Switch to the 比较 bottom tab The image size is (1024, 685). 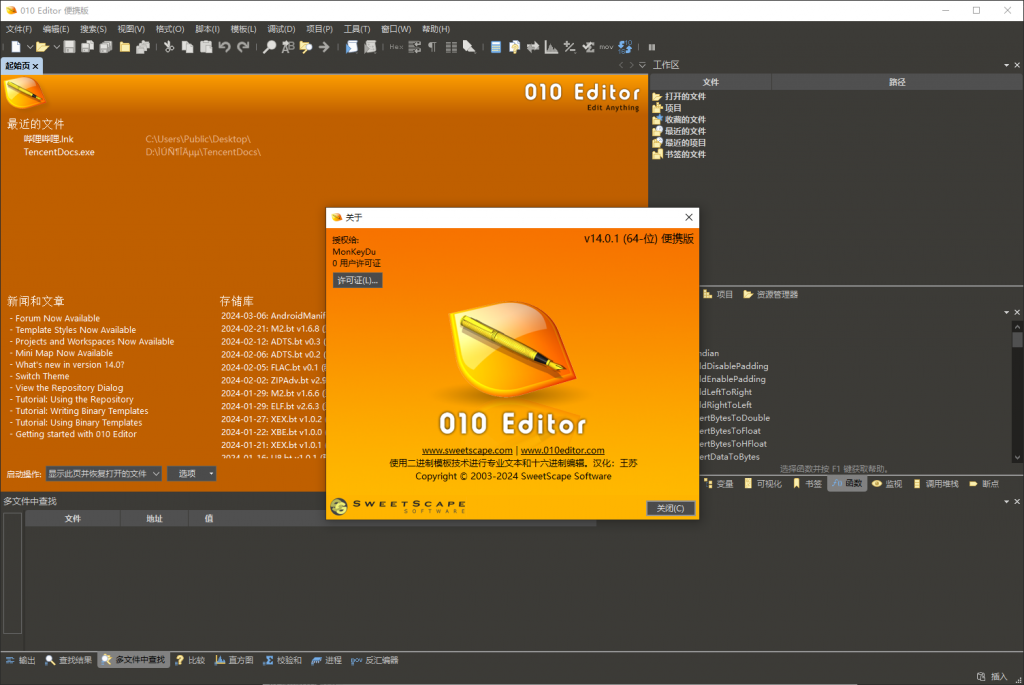[x=190, y=660]
